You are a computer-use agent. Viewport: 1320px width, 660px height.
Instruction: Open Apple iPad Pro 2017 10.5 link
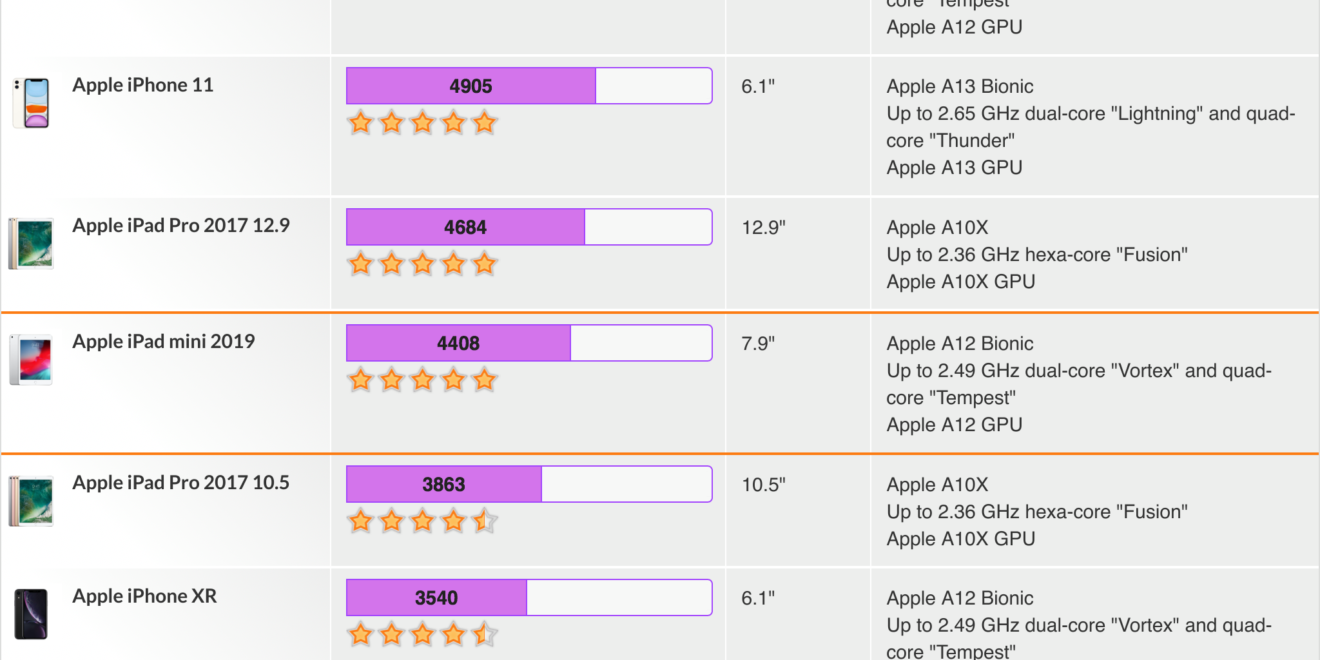tap(181, 483)
